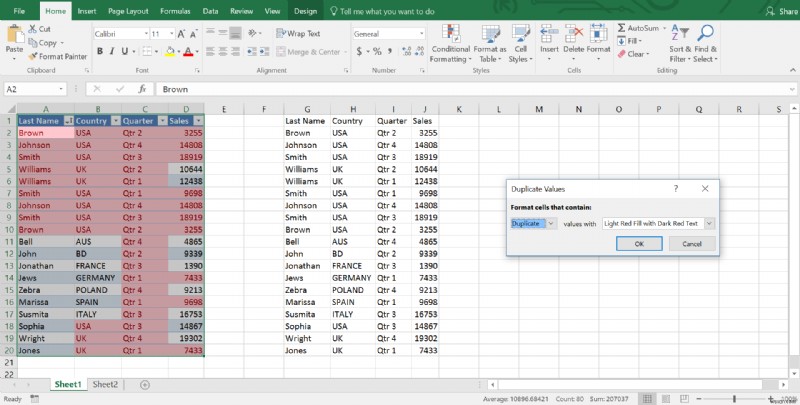Click the Delete cells icon
The image size is (800, 405).
pyautogui.click(x=573, y=34)
